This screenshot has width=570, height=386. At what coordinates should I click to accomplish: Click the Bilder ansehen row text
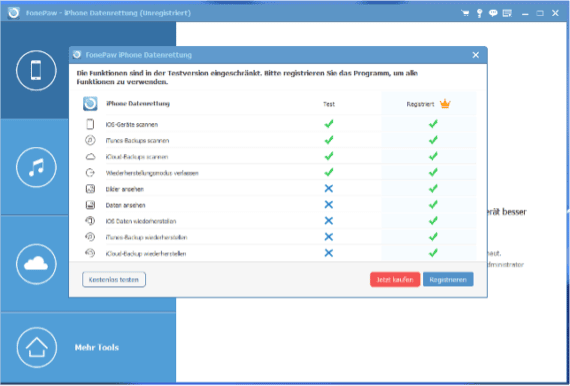(124, 189)
